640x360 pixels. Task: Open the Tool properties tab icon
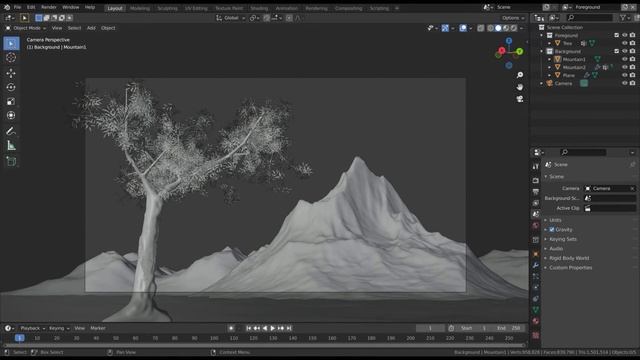(x=536, y=167)
